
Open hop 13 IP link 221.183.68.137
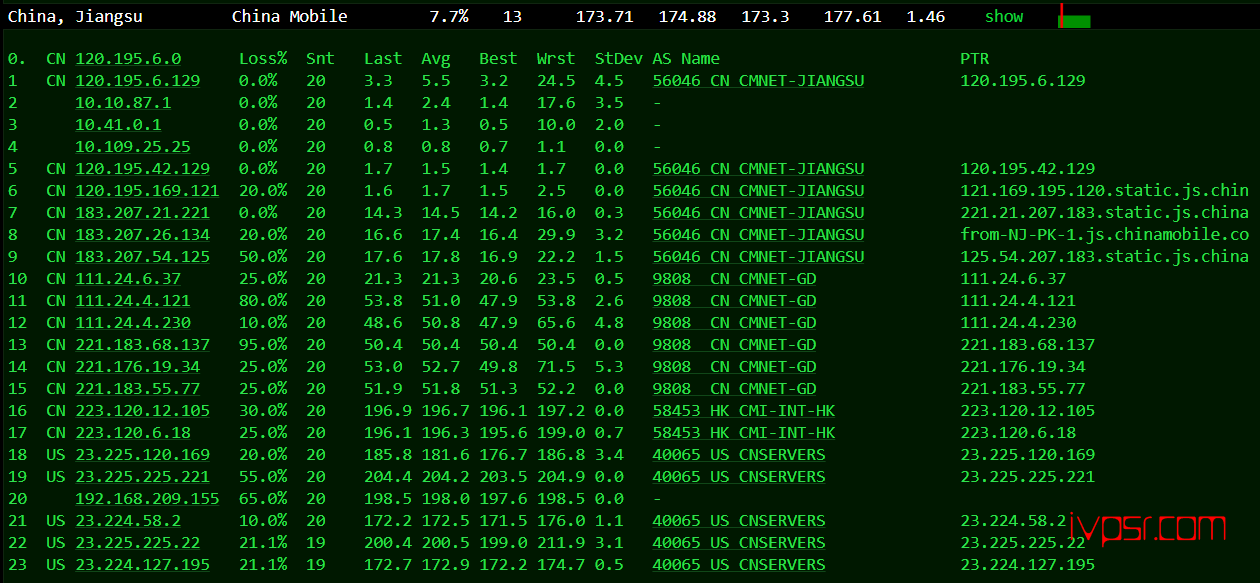(142, 345)
